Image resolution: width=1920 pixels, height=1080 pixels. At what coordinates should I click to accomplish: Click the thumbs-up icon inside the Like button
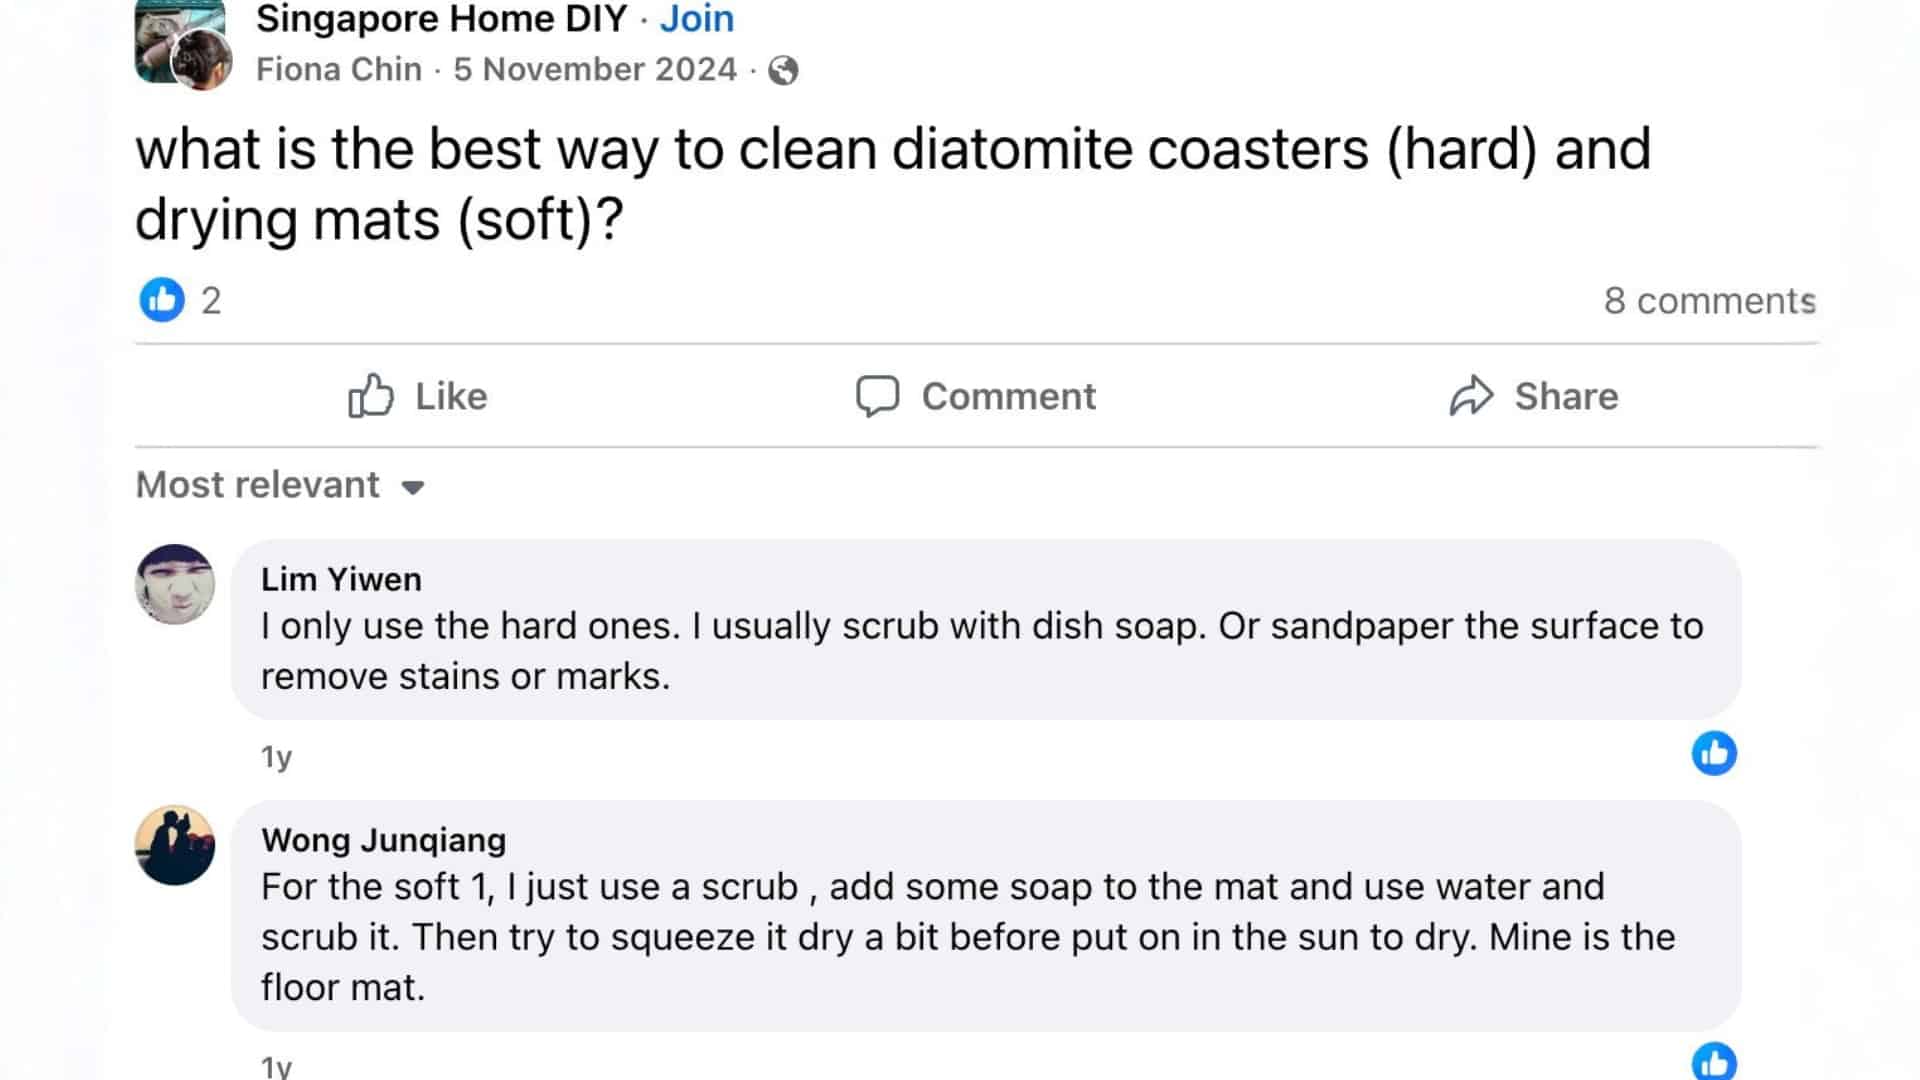tap(370, 395)
